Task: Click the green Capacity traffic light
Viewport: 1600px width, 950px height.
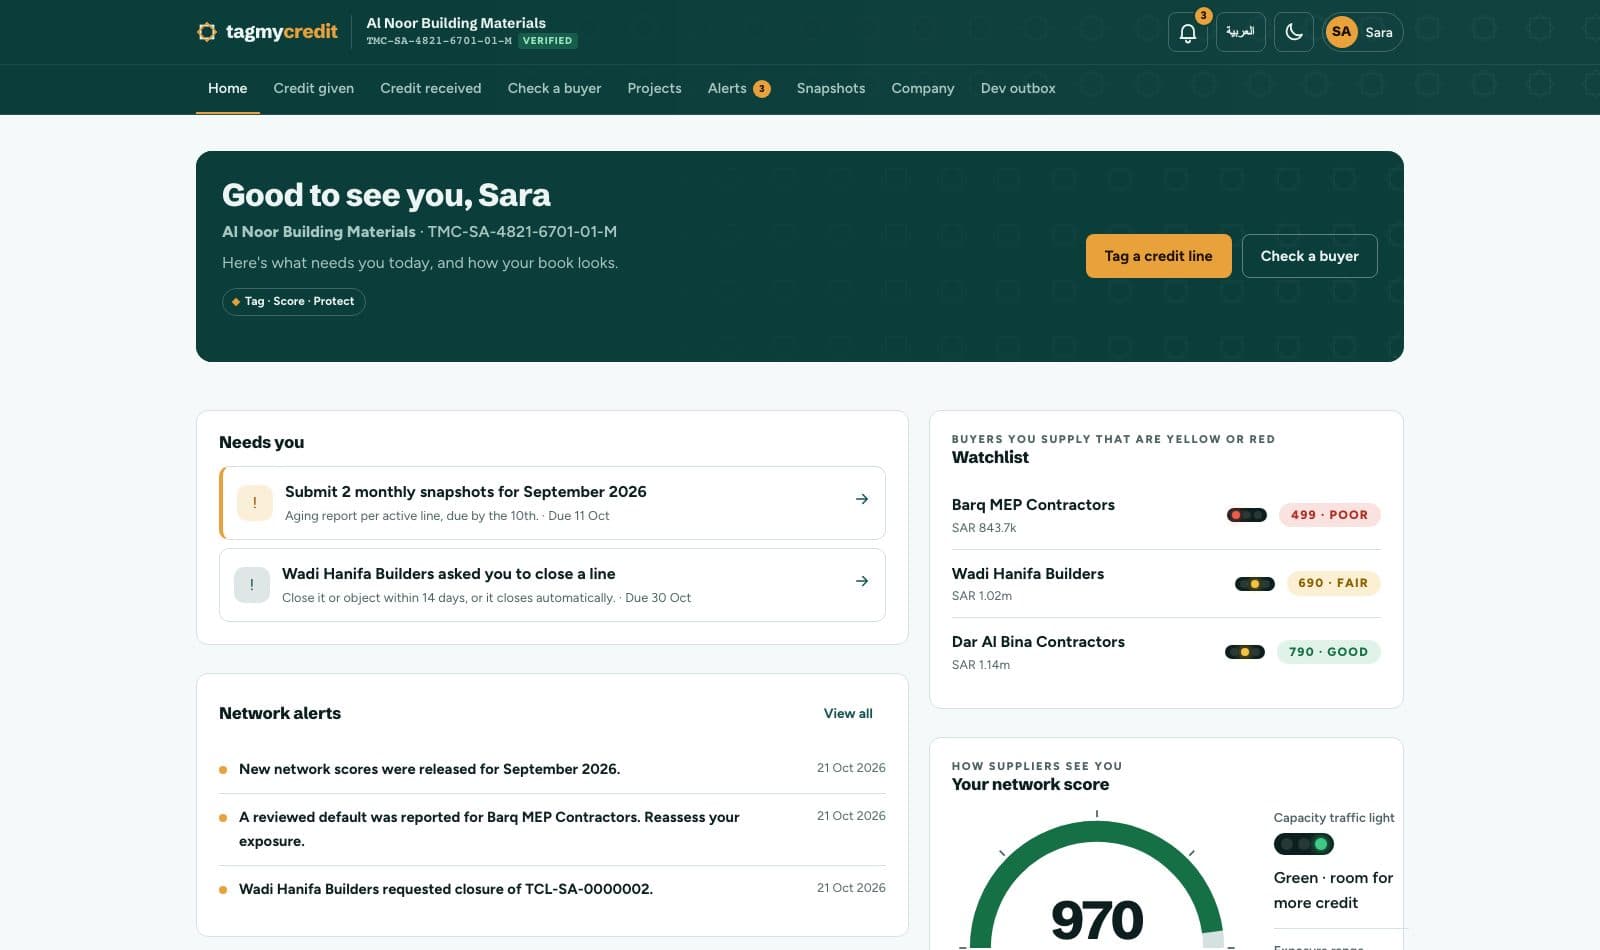Action: (1304, 844)
